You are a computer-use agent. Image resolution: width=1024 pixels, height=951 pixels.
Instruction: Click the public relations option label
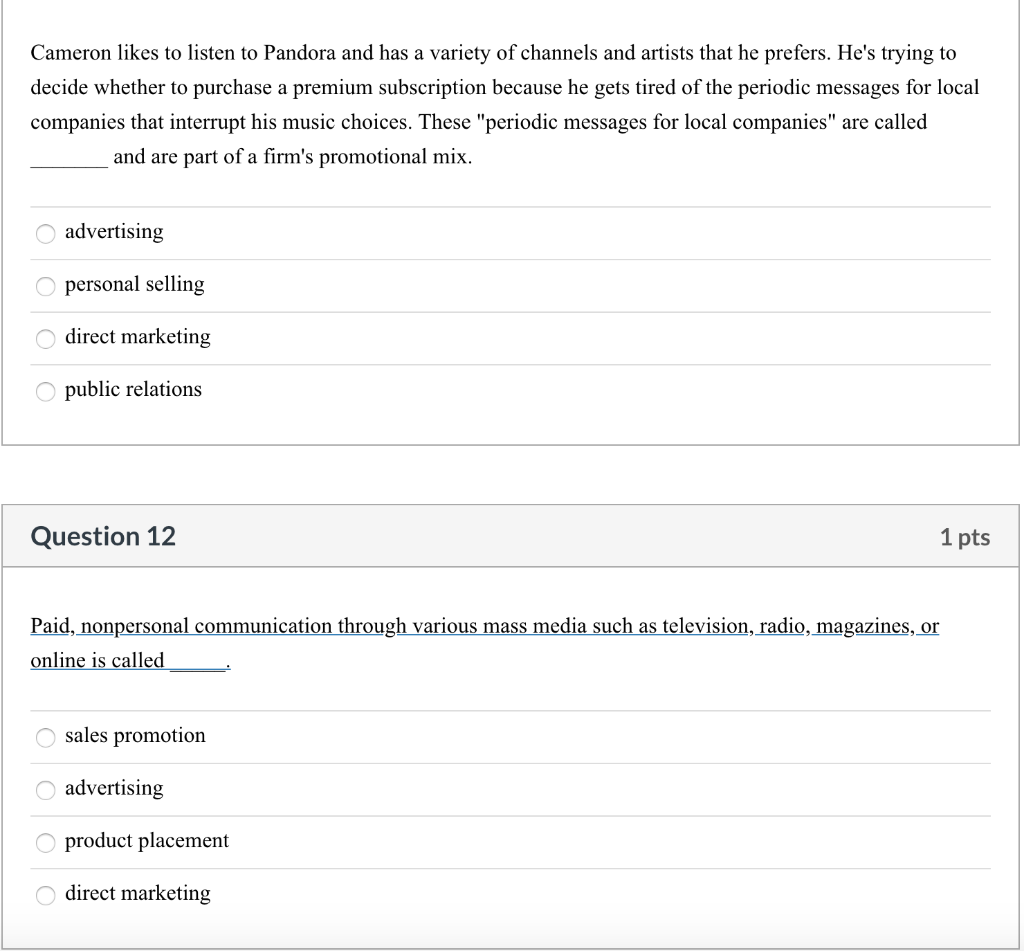pos(133,389)
